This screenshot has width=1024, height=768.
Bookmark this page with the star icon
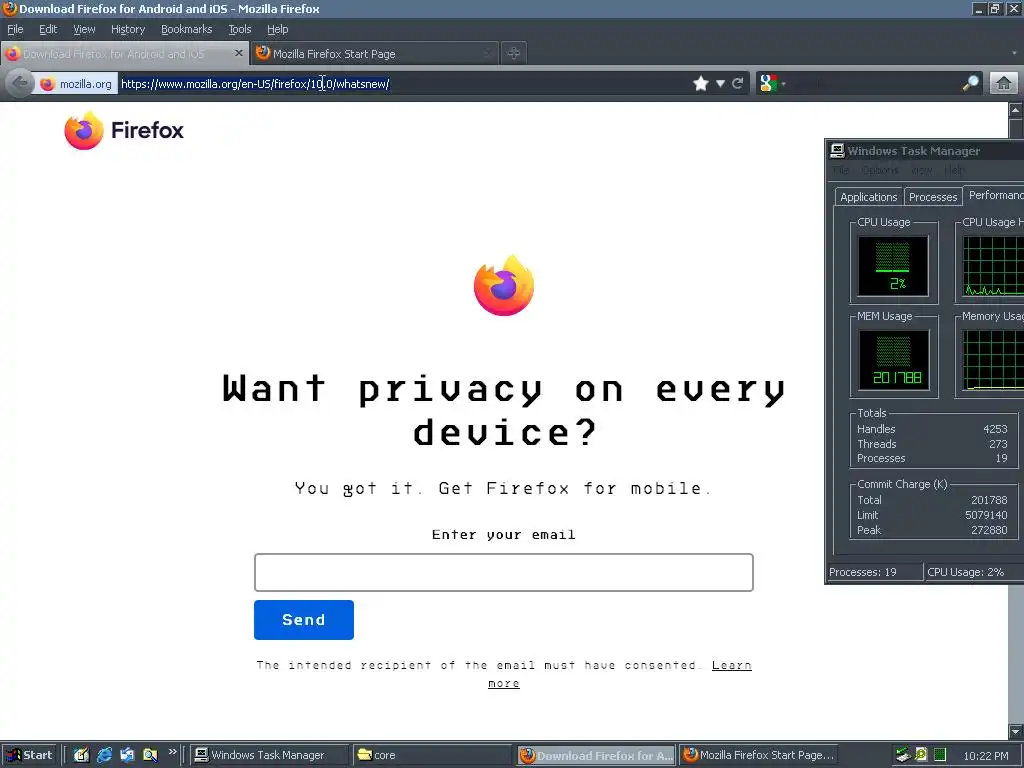point(701,84)
